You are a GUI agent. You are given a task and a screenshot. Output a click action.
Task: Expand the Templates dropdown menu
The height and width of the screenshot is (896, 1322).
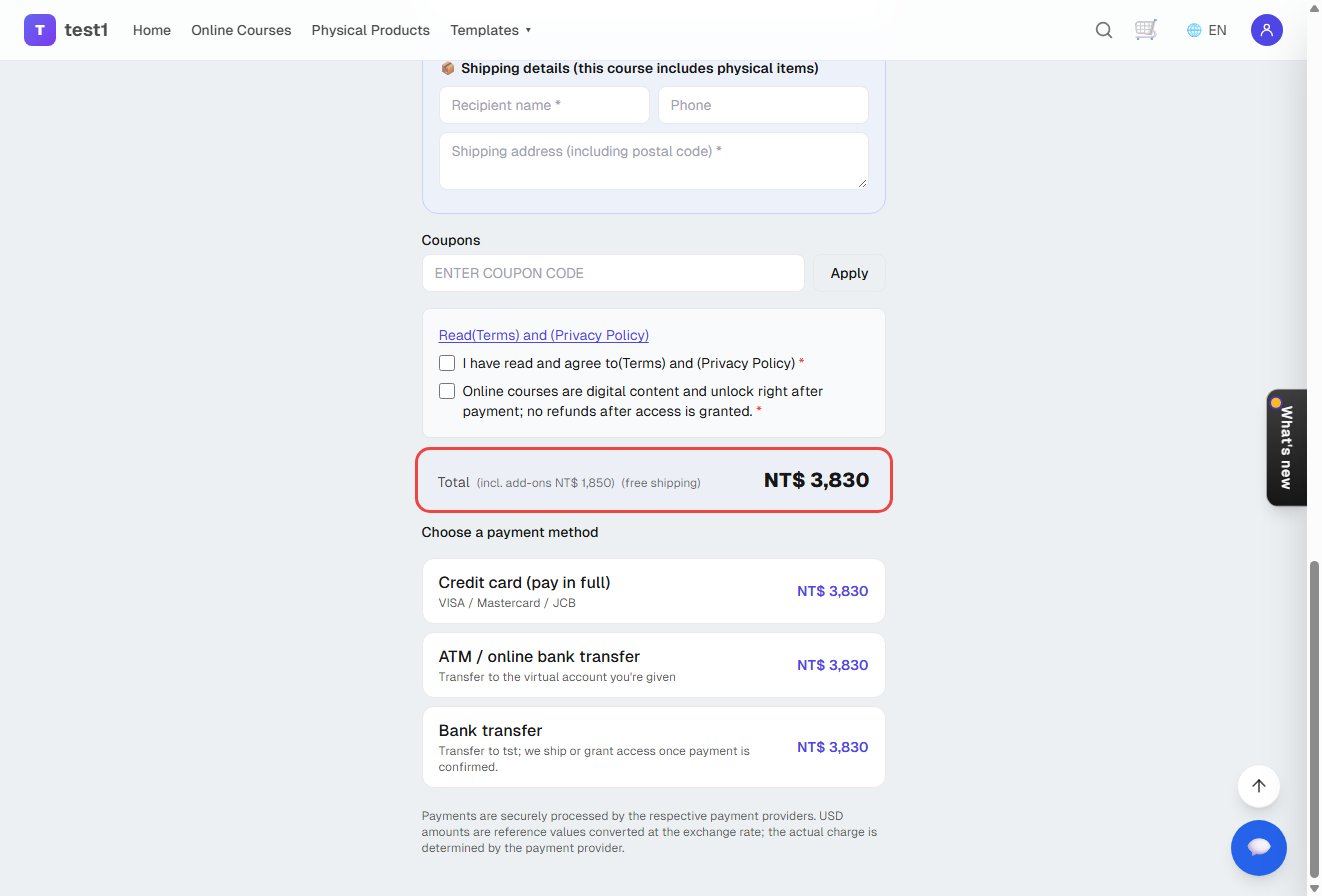pos(491,30)
